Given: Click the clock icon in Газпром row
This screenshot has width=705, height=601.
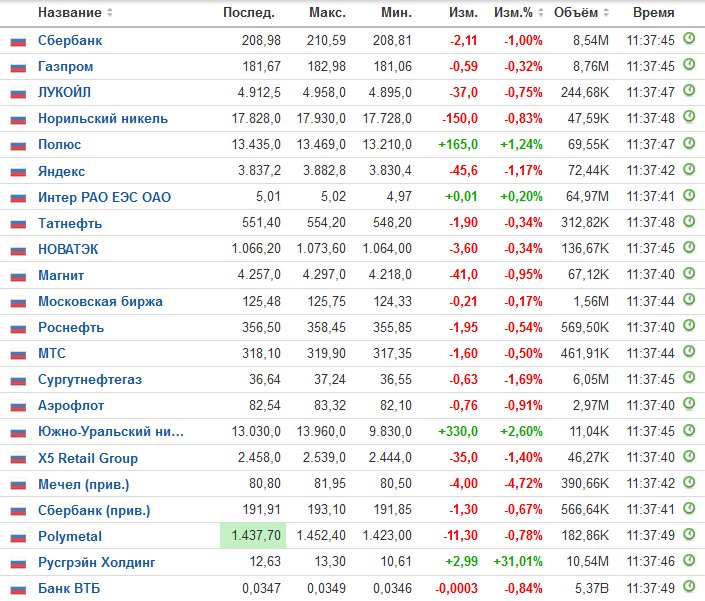Looking at the screenshot, I should (689, 65).
